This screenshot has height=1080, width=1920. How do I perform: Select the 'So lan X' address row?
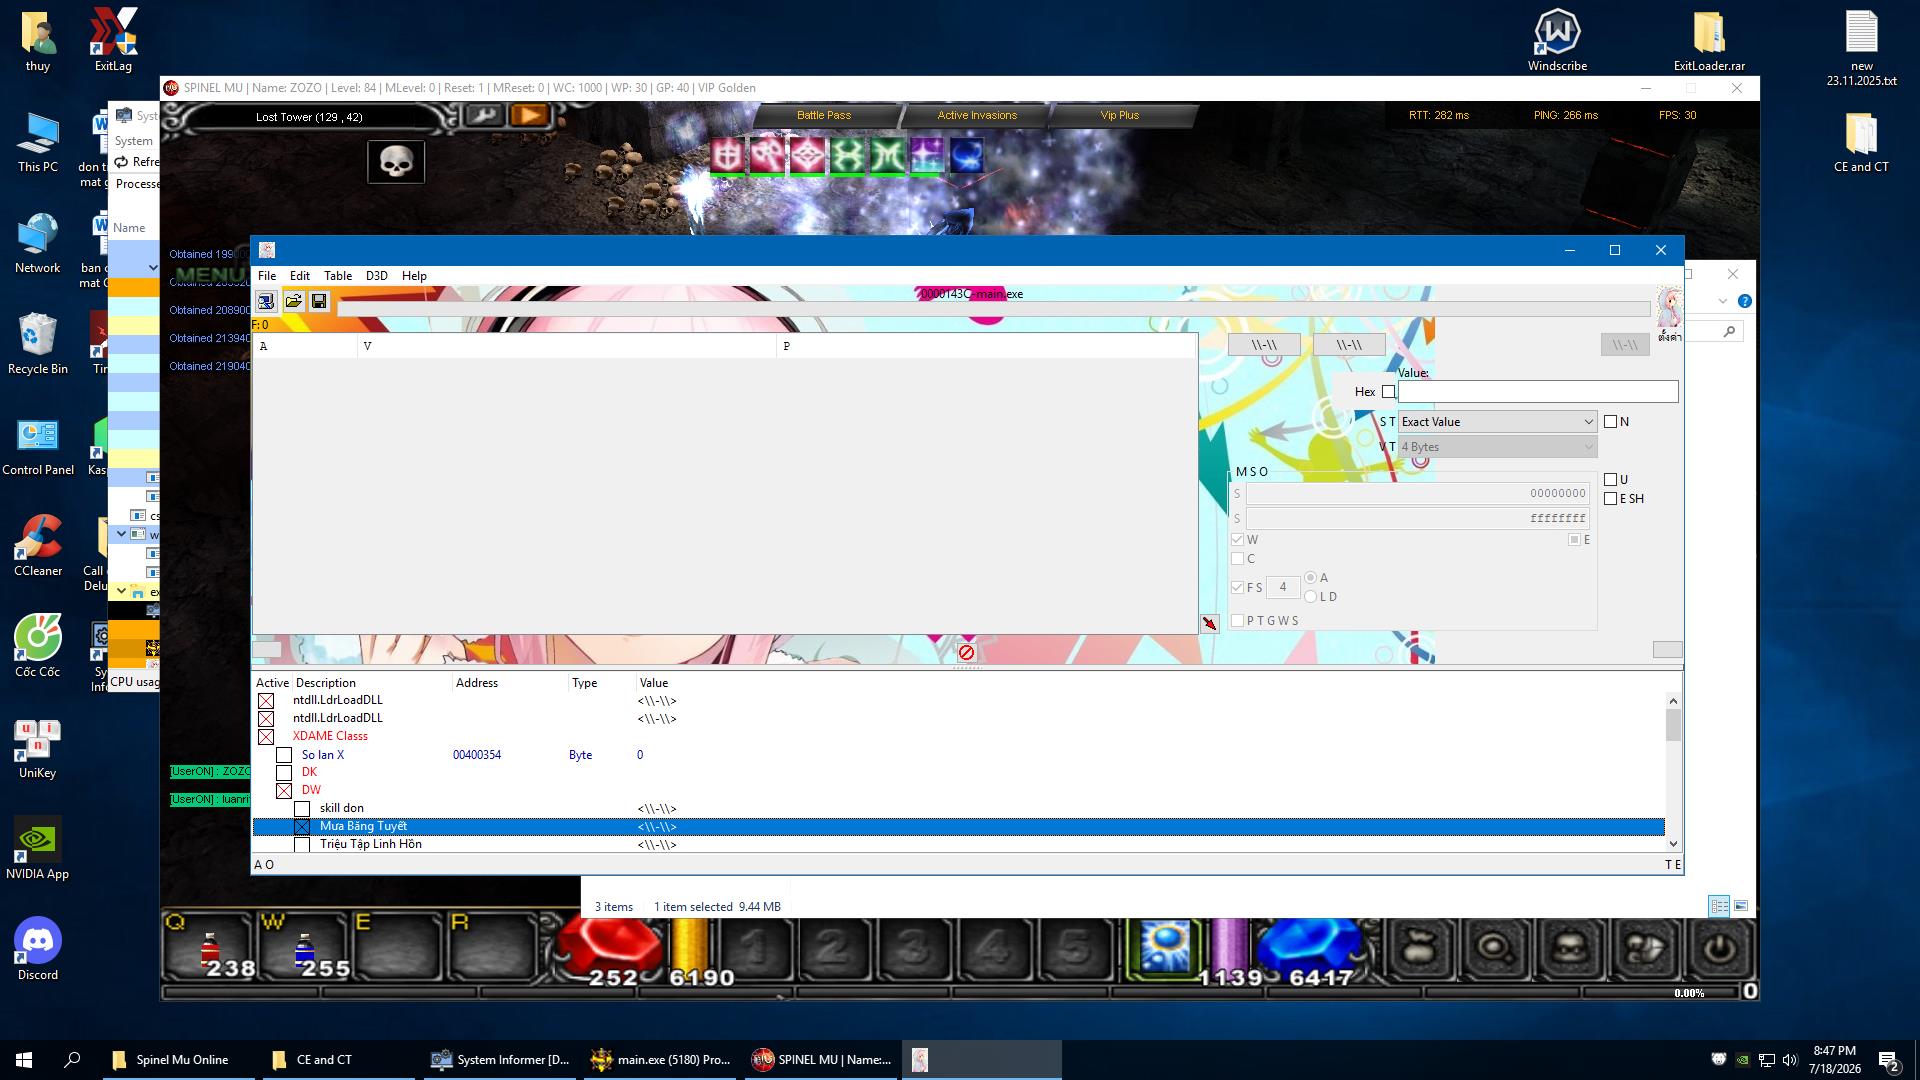click(958, 755)
